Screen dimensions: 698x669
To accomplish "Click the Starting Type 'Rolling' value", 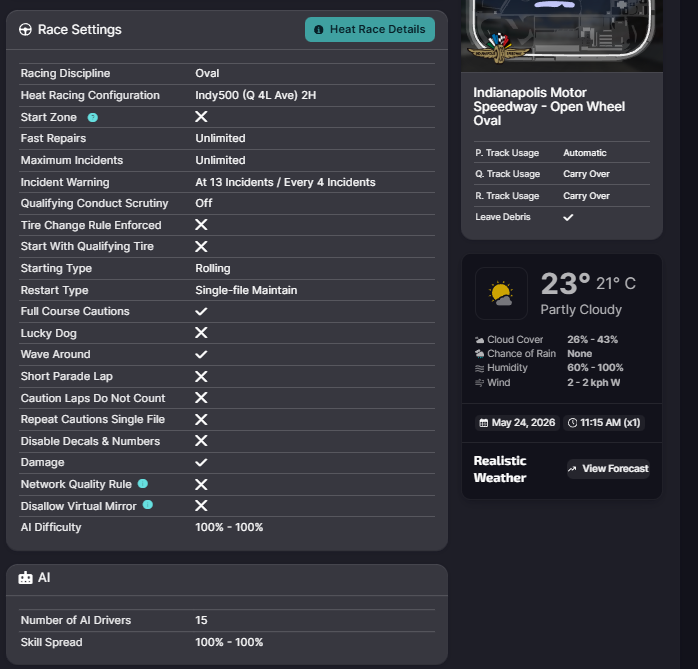I will point(213,268).
